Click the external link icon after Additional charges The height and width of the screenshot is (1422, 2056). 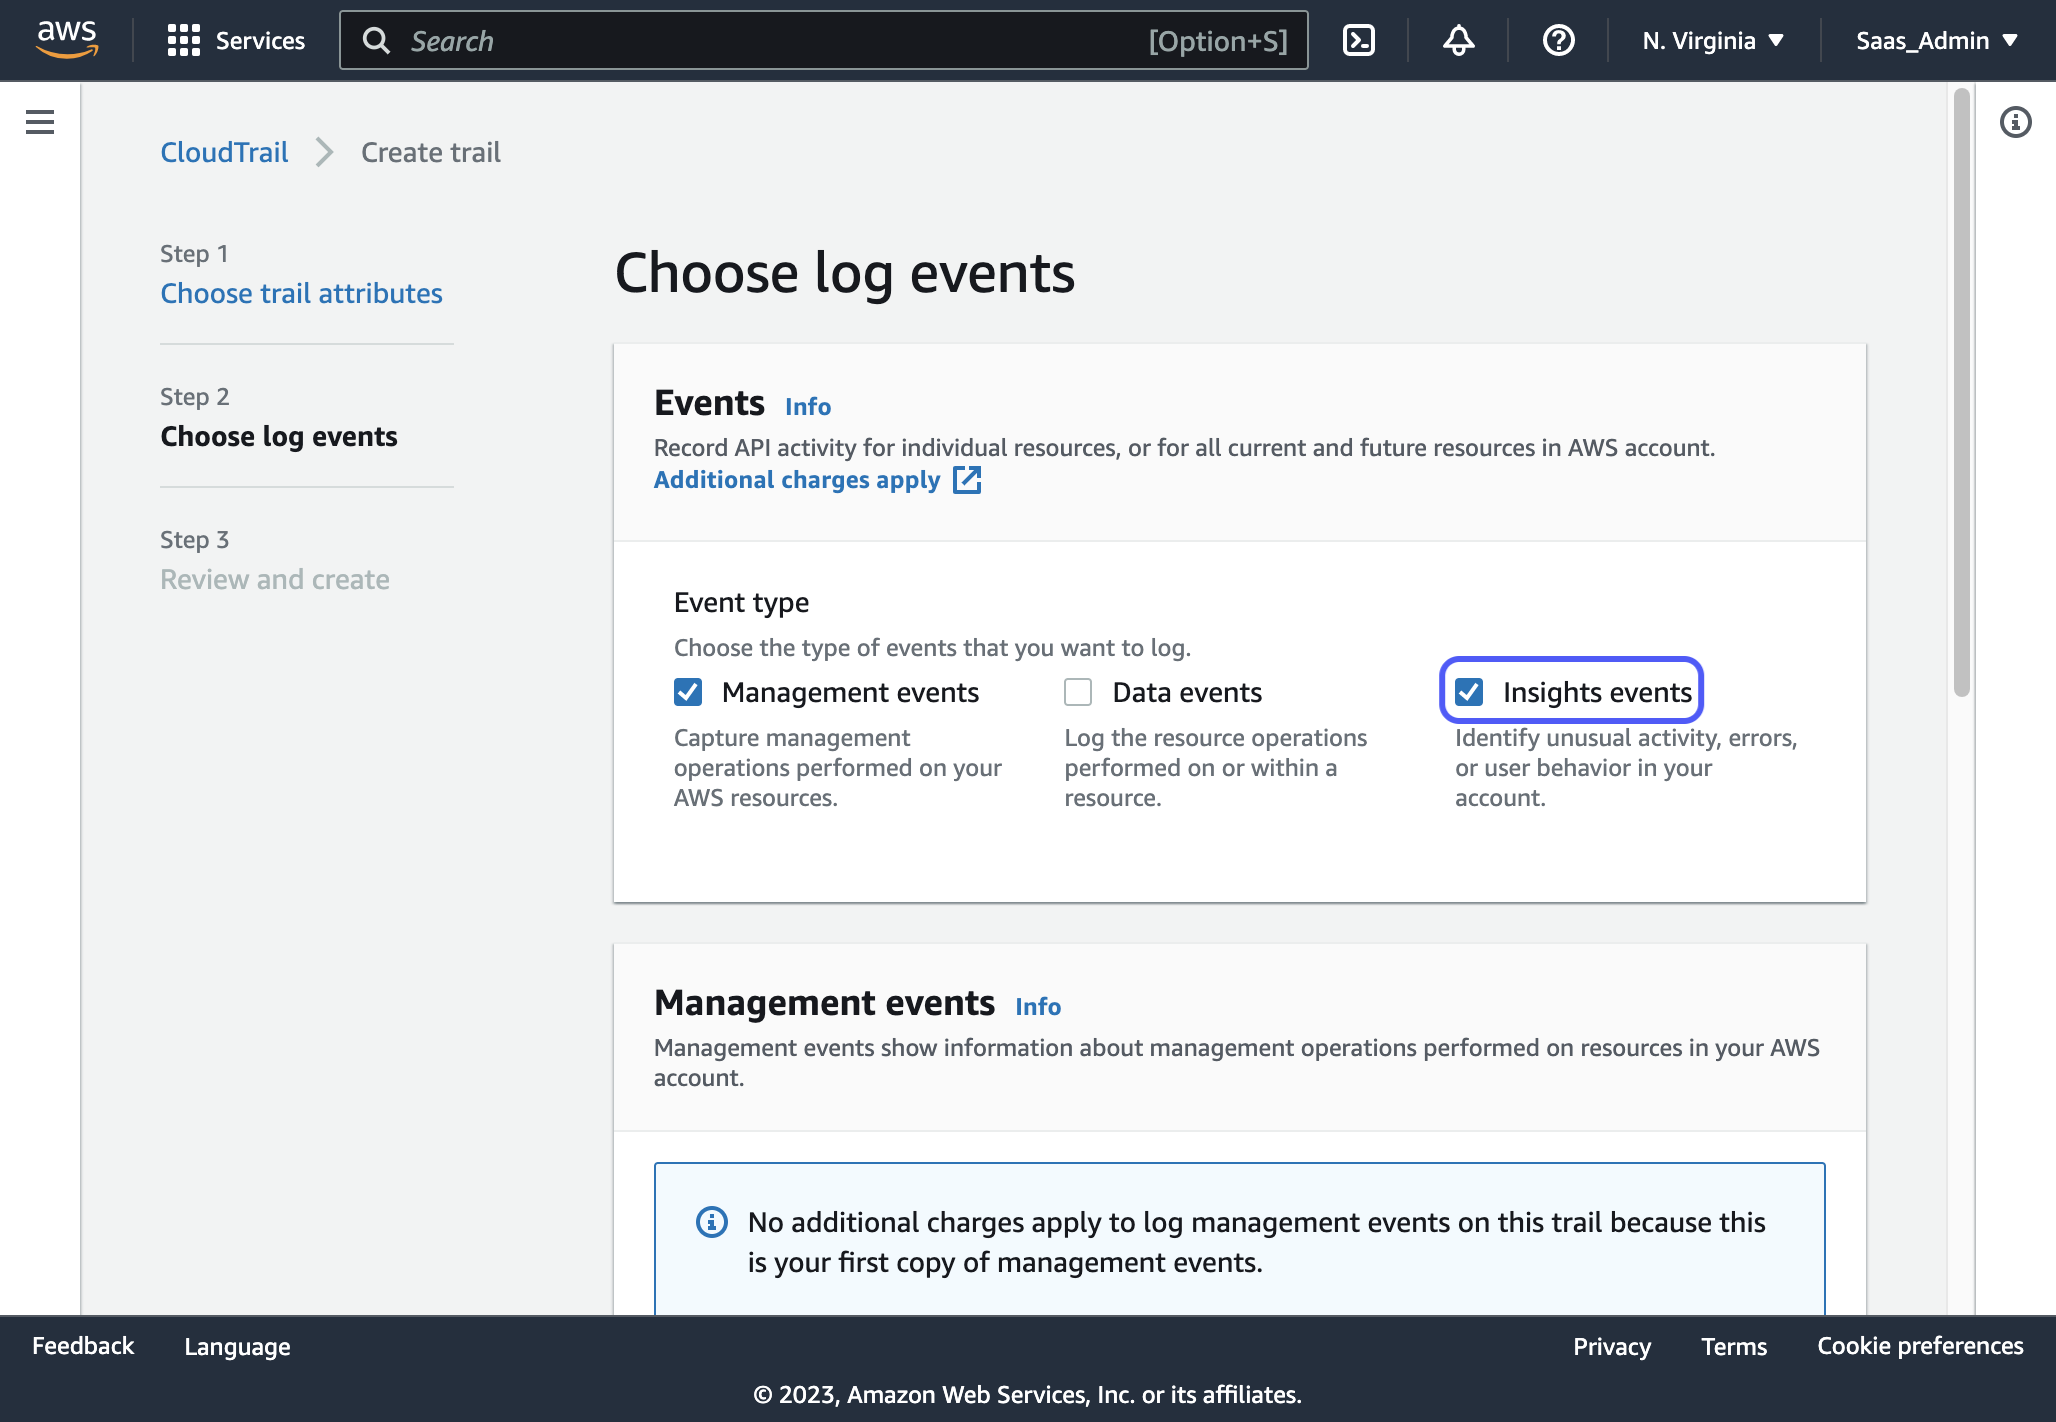point(967,480)
